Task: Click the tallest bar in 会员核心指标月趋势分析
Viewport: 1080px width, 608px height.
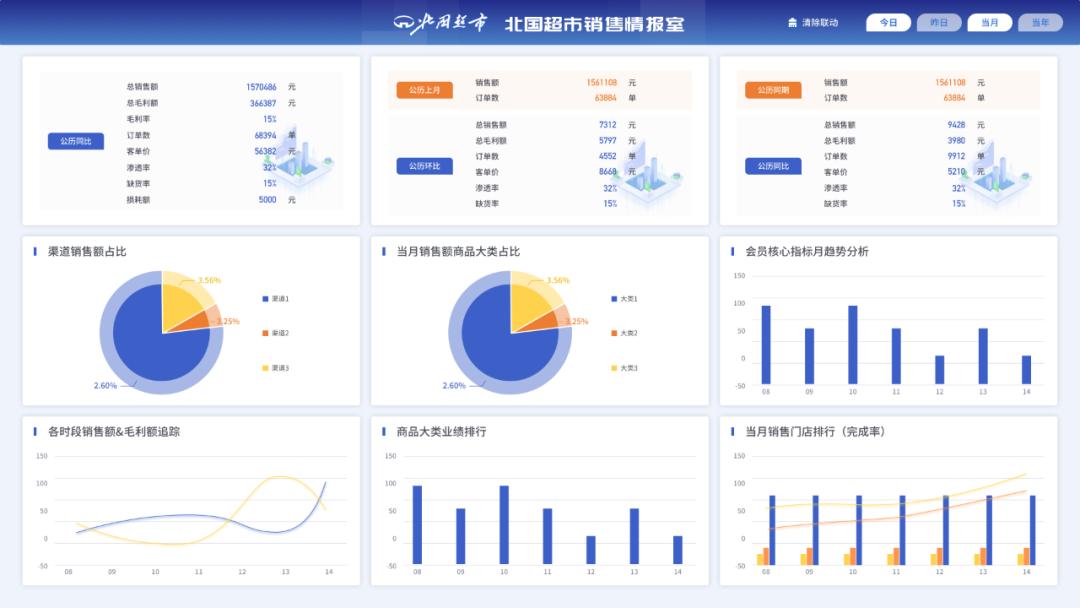Action: (x=766, y=338)
